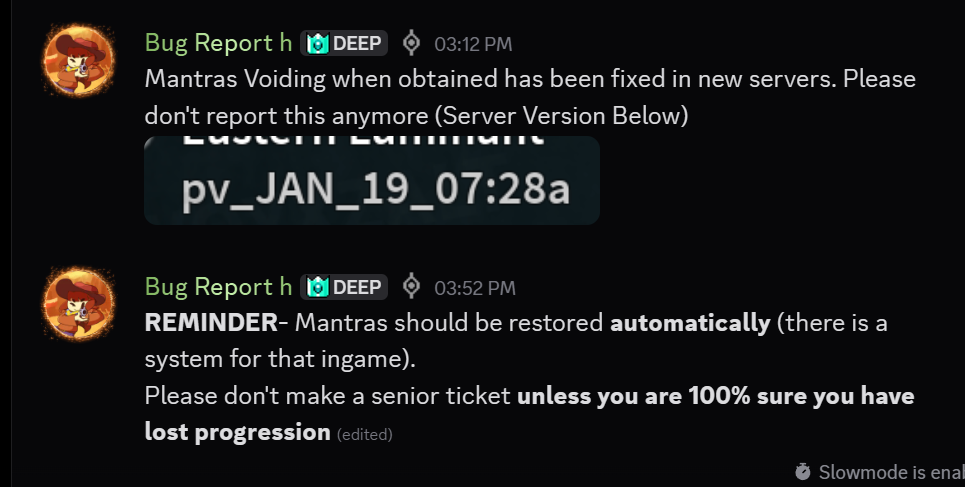Click the role icon beside the 03:12 PM timestamp

coord(411,43)
